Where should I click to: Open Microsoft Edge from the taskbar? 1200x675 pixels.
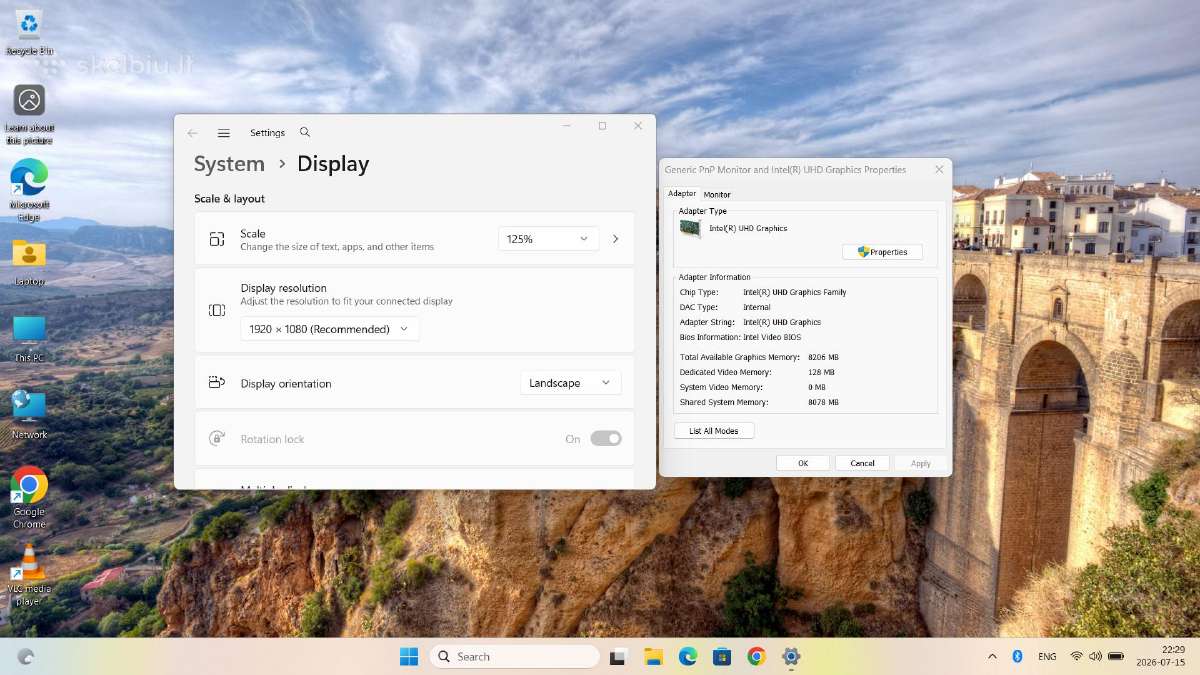tap(688, 656)
